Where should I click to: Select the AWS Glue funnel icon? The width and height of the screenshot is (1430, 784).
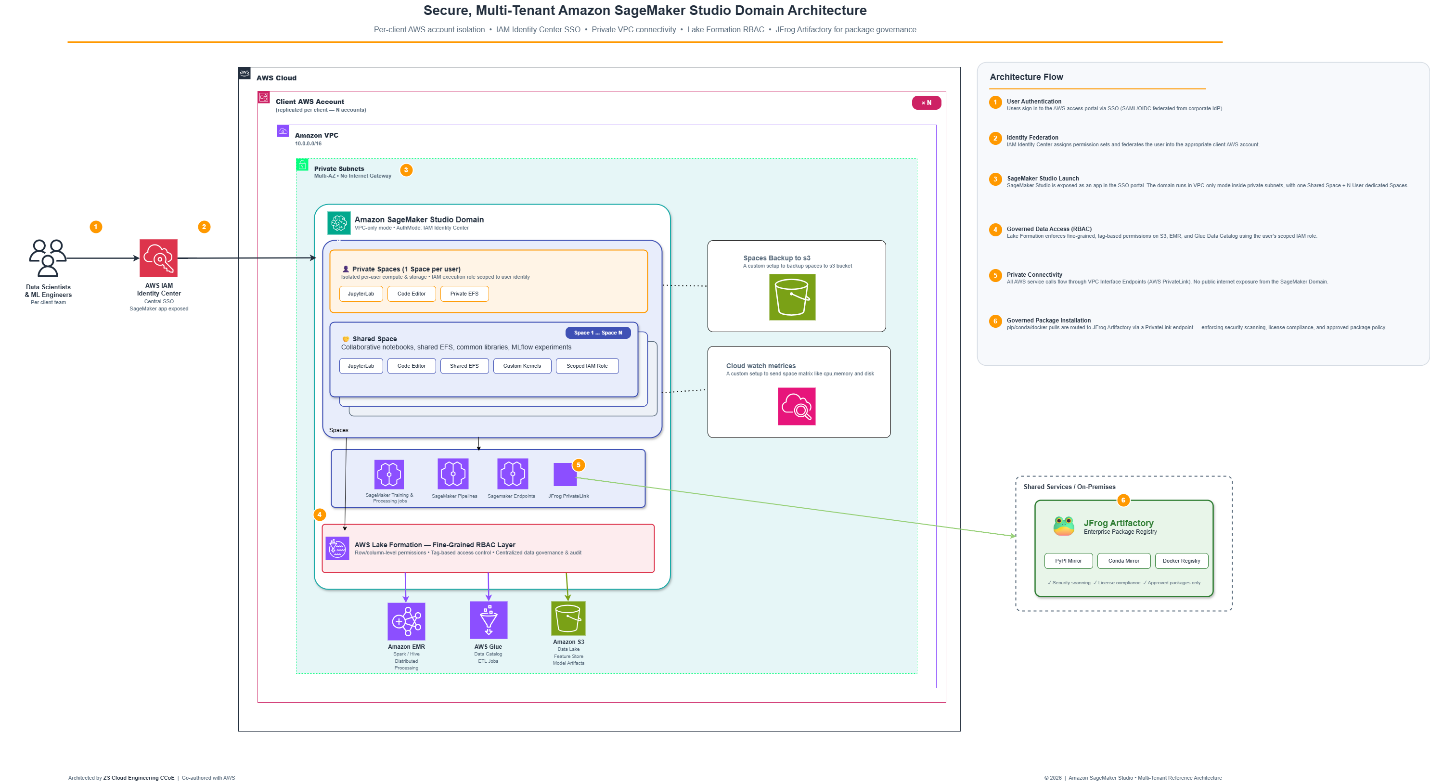488,620
